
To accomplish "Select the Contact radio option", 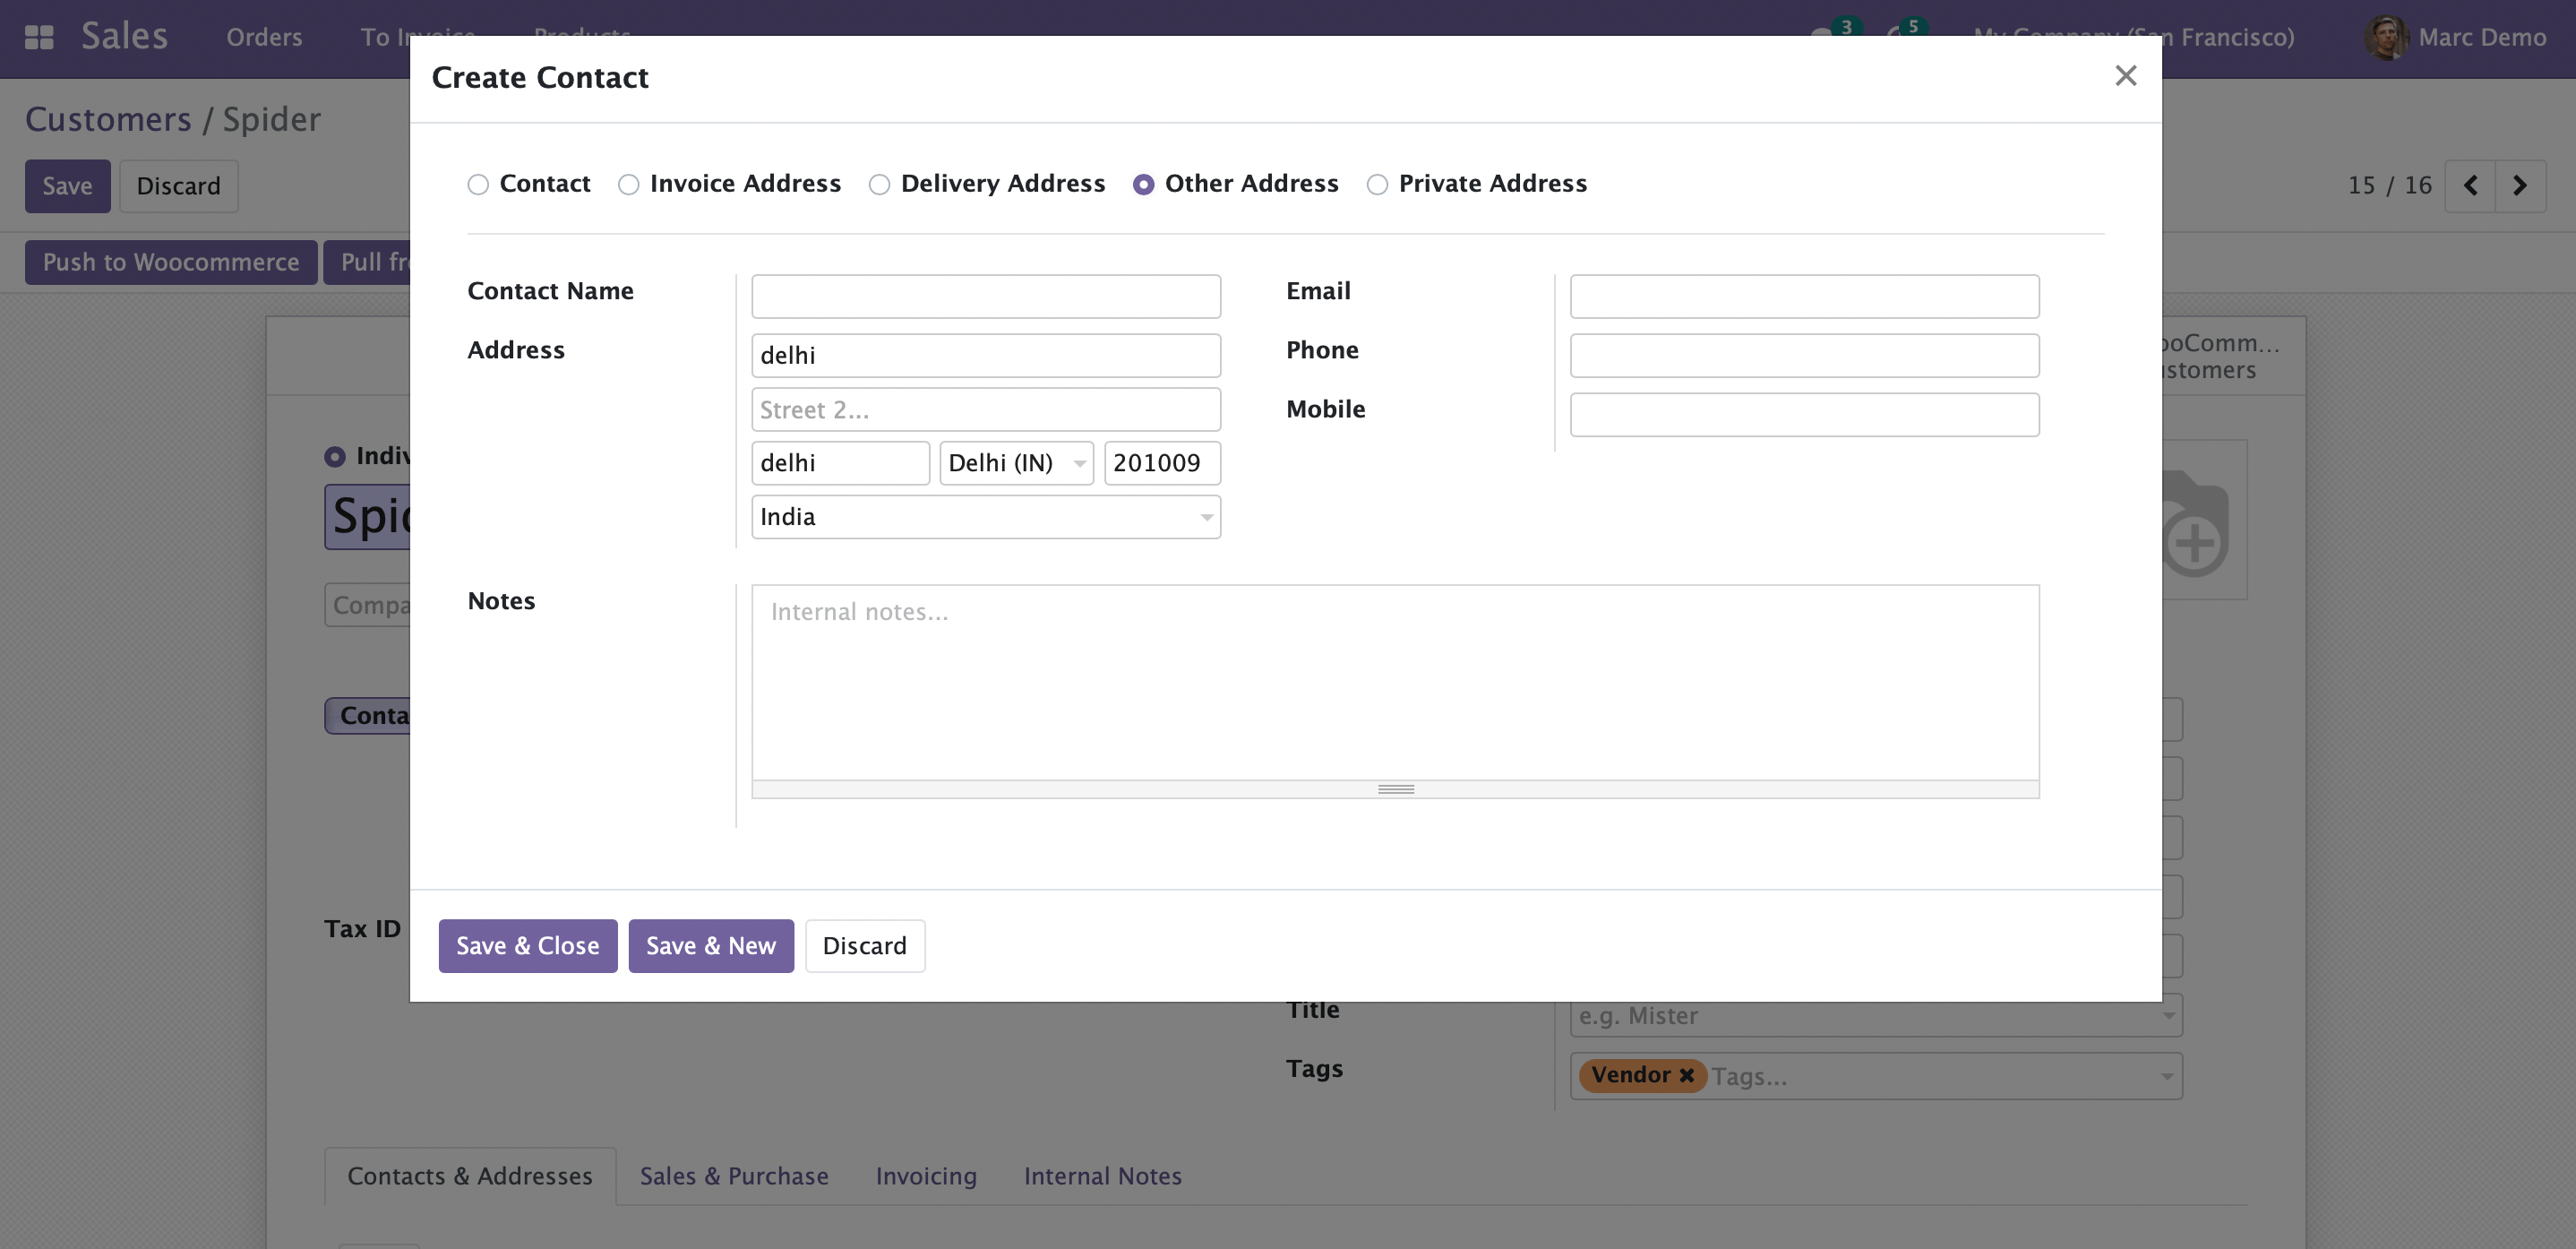I will tap(478, 184).
